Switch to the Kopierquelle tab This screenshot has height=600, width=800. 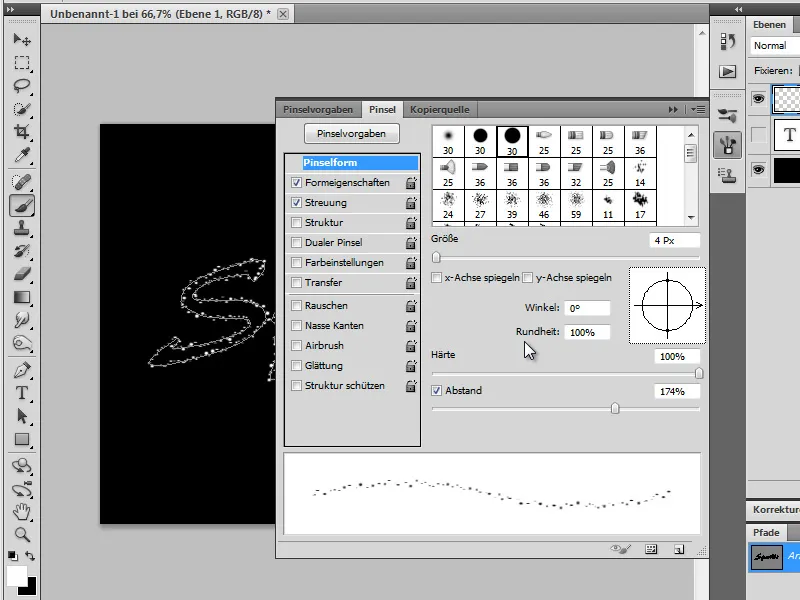pos(439,110)
